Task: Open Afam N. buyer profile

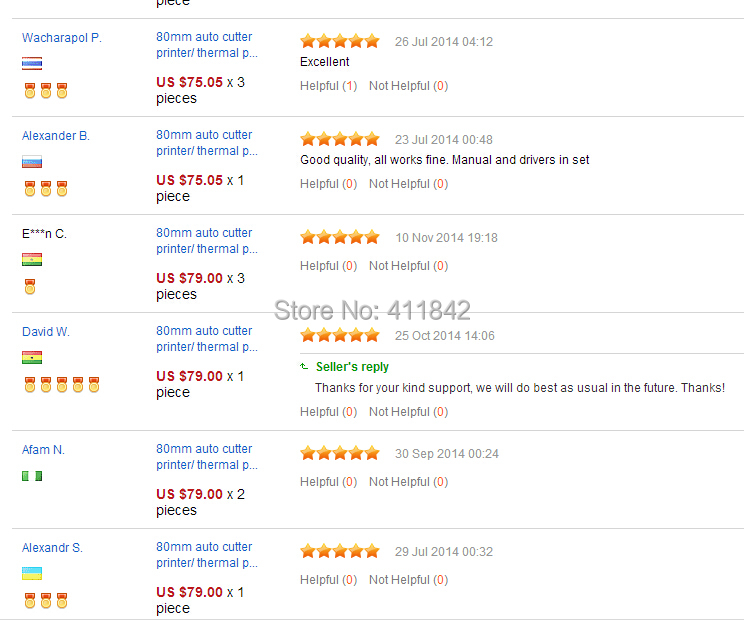Action: pyautogui.click(x=43, y=450)
